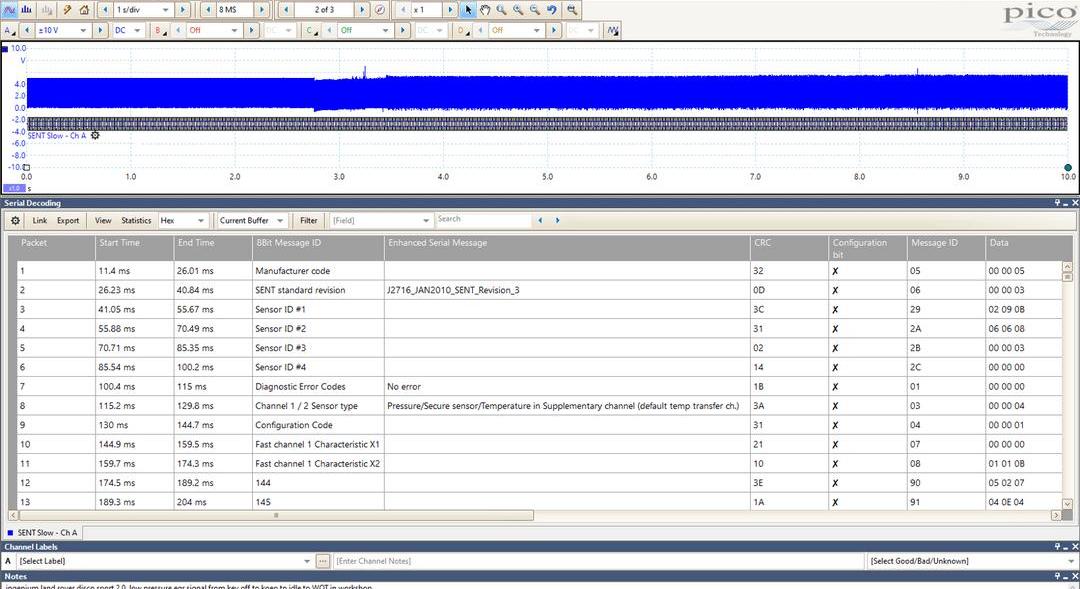Open Auto setup wand tool
Viewport: 1080px width, 589px height.
coord(67,10)
